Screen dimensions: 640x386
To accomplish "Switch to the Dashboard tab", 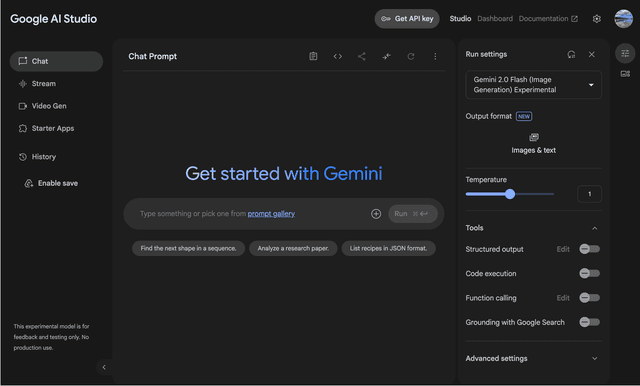I will (495, 19).
